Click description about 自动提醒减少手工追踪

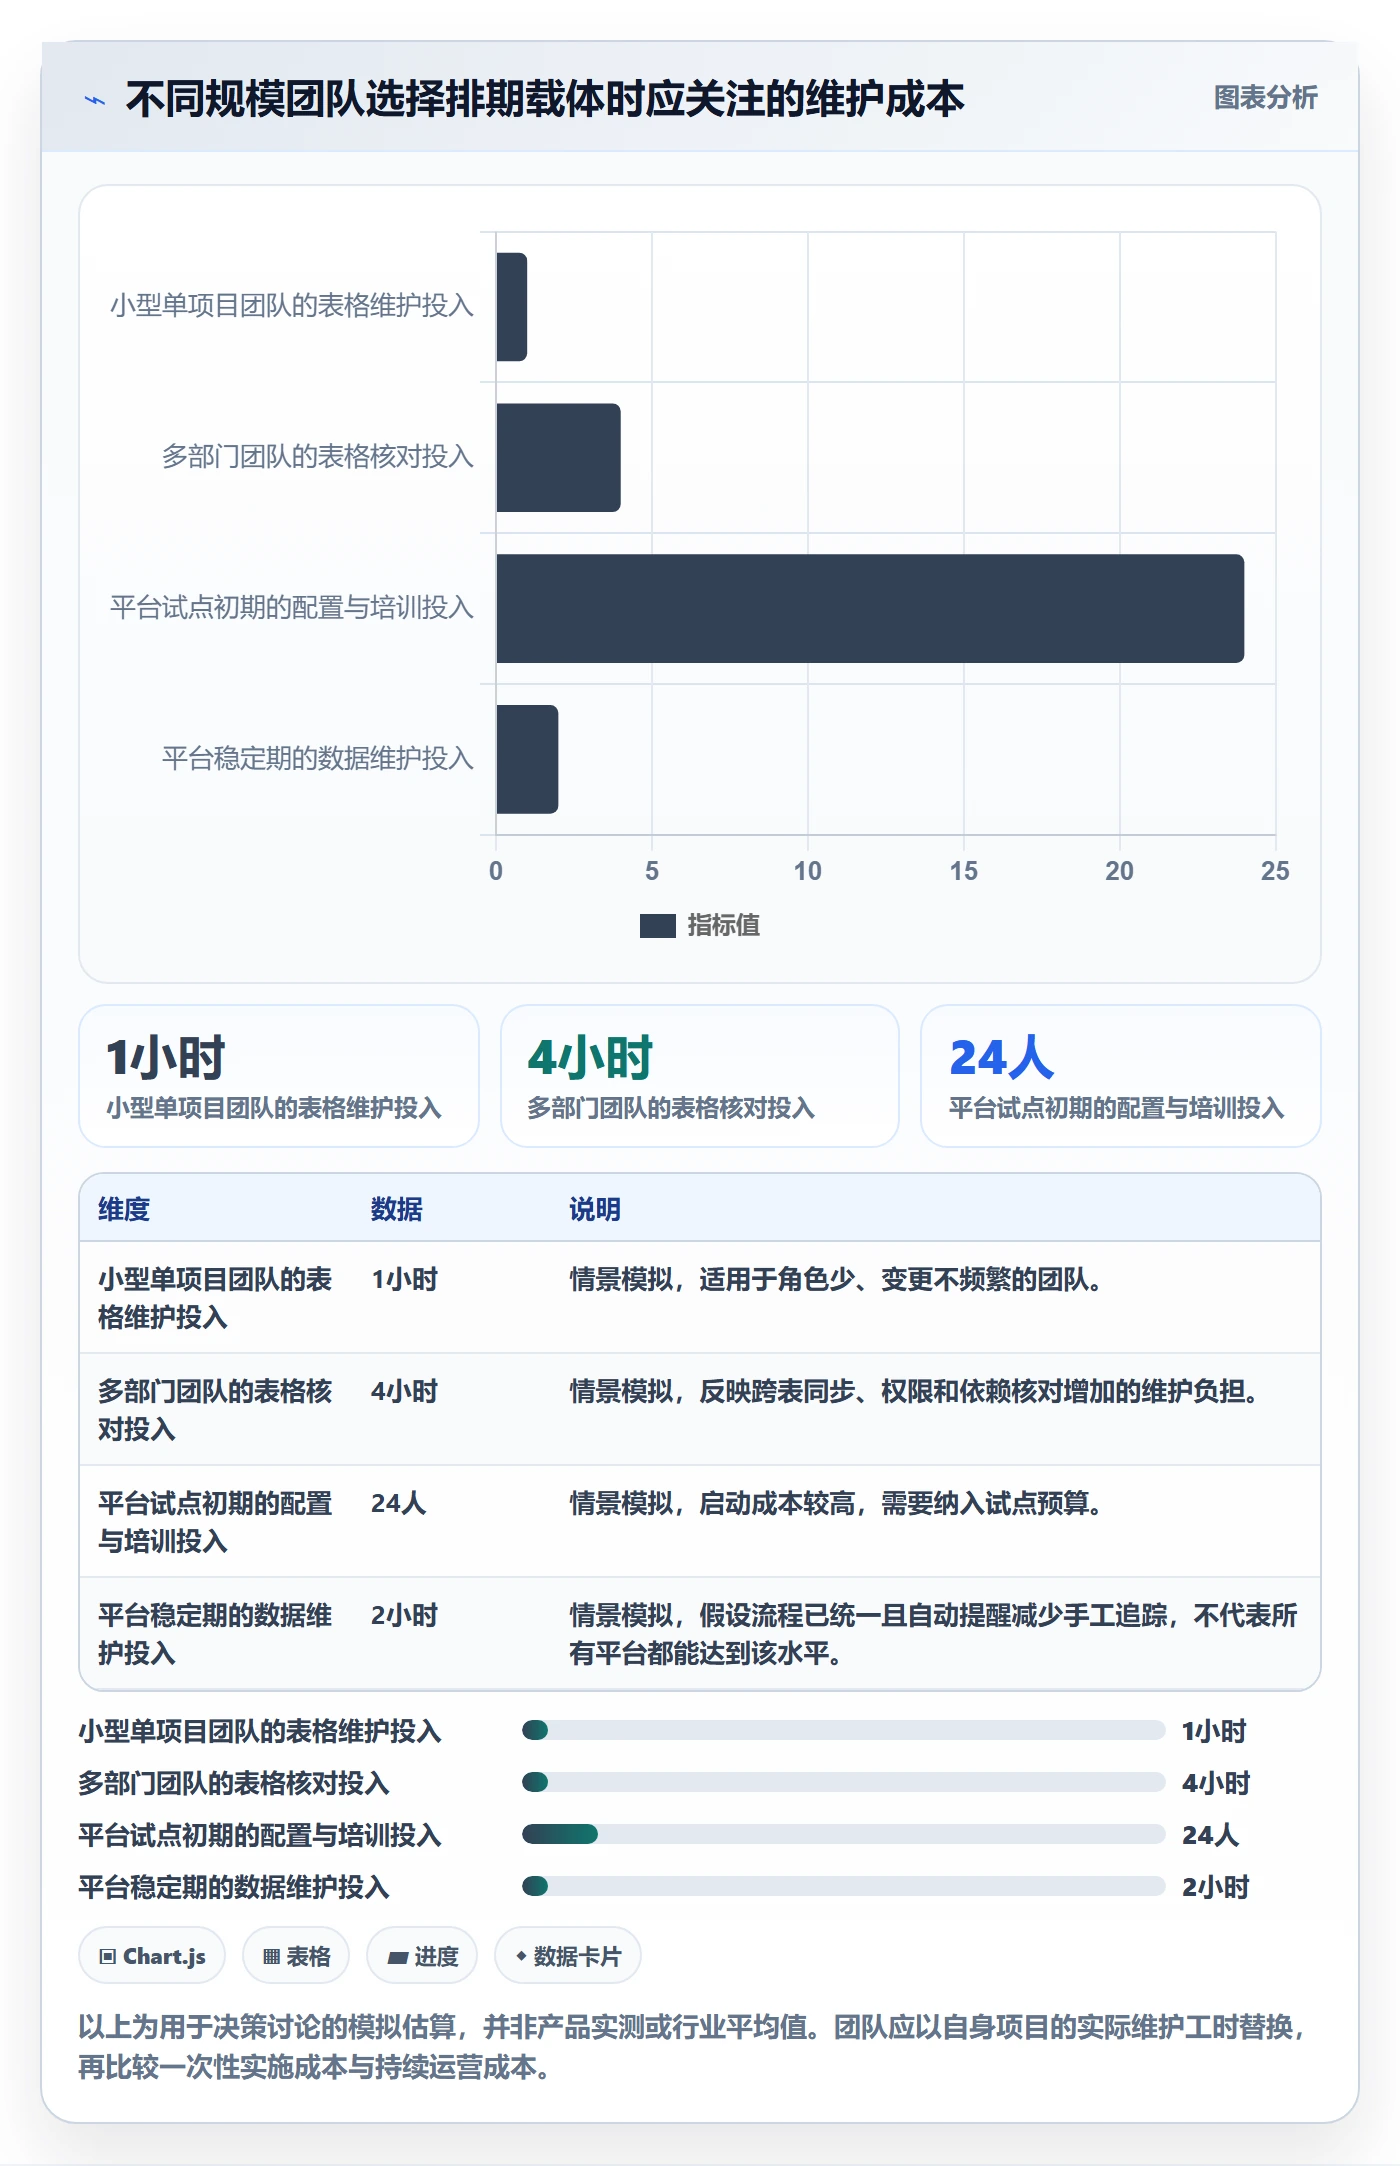point(933,1635)
